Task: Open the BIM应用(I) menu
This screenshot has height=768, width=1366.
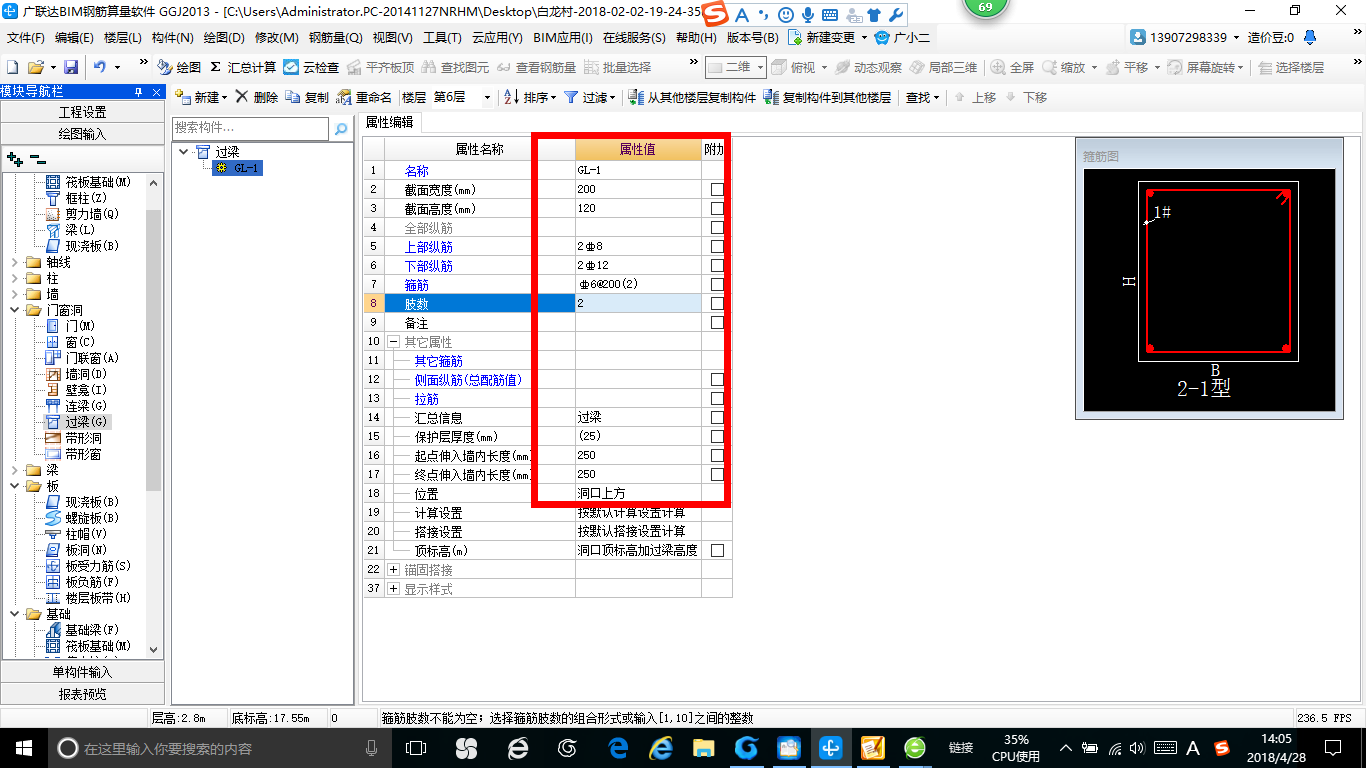Action: tap(563, 38)
